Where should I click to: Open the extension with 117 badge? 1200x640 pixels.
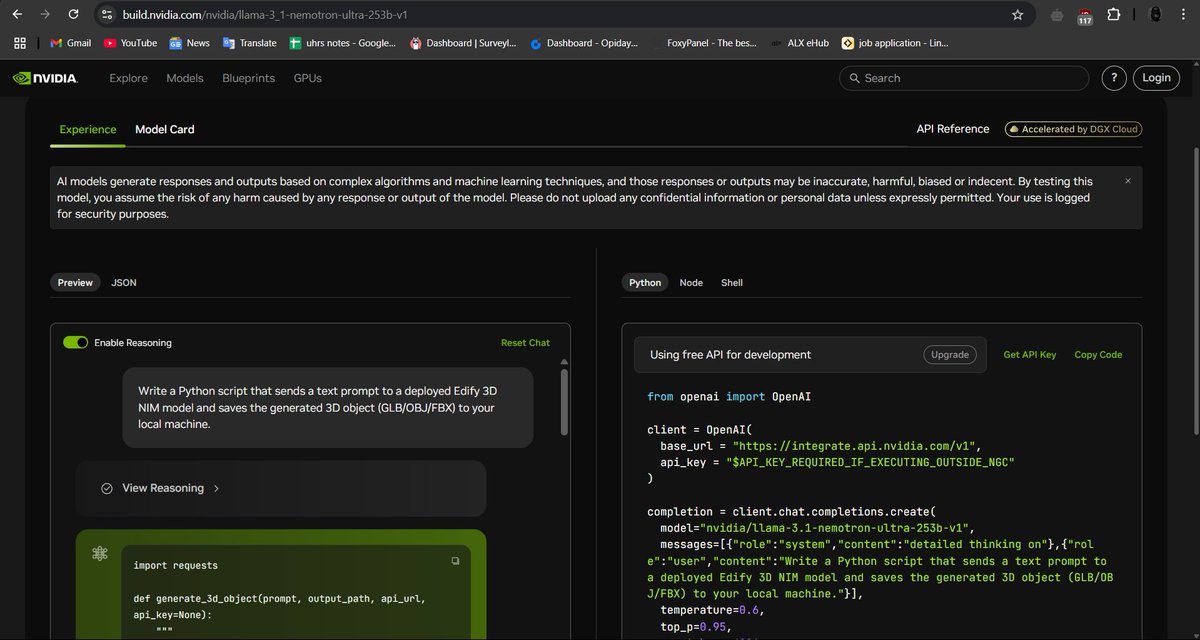click(x=1085, y=16)
